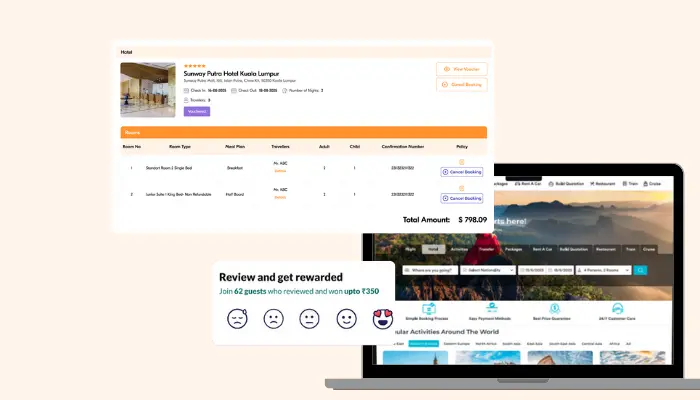Select the heart-eyes emoji rating
700x400 pixels.
[383, 319]
